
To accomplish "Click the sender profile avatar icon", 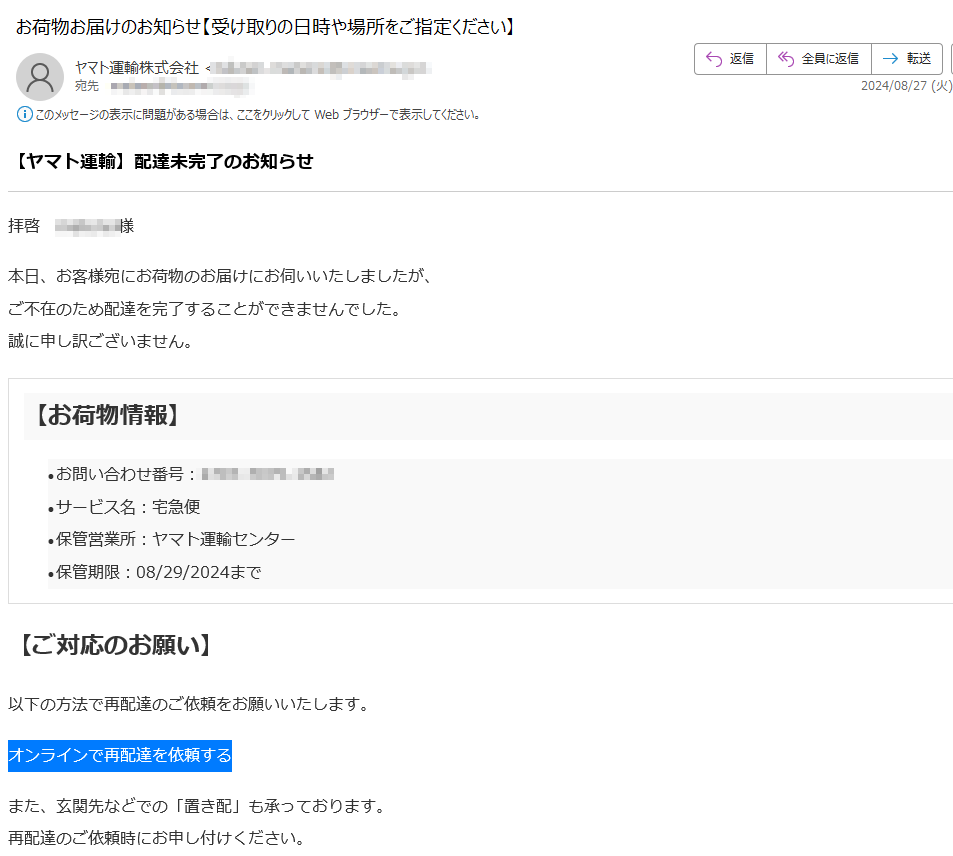I will click(x=40, y=77).
